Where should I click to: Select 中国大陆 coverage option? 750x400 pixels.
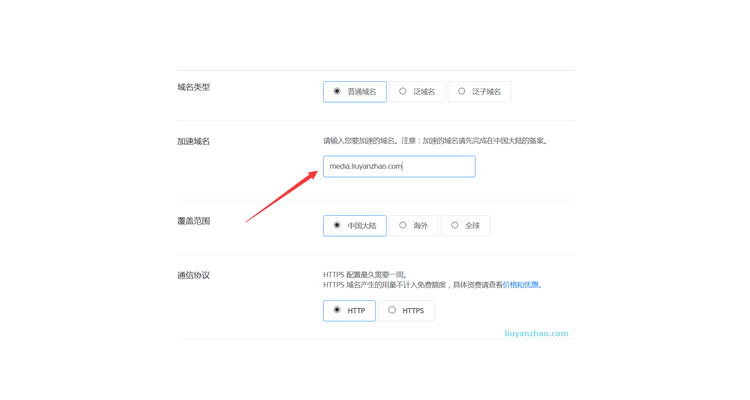coord(354,226)
